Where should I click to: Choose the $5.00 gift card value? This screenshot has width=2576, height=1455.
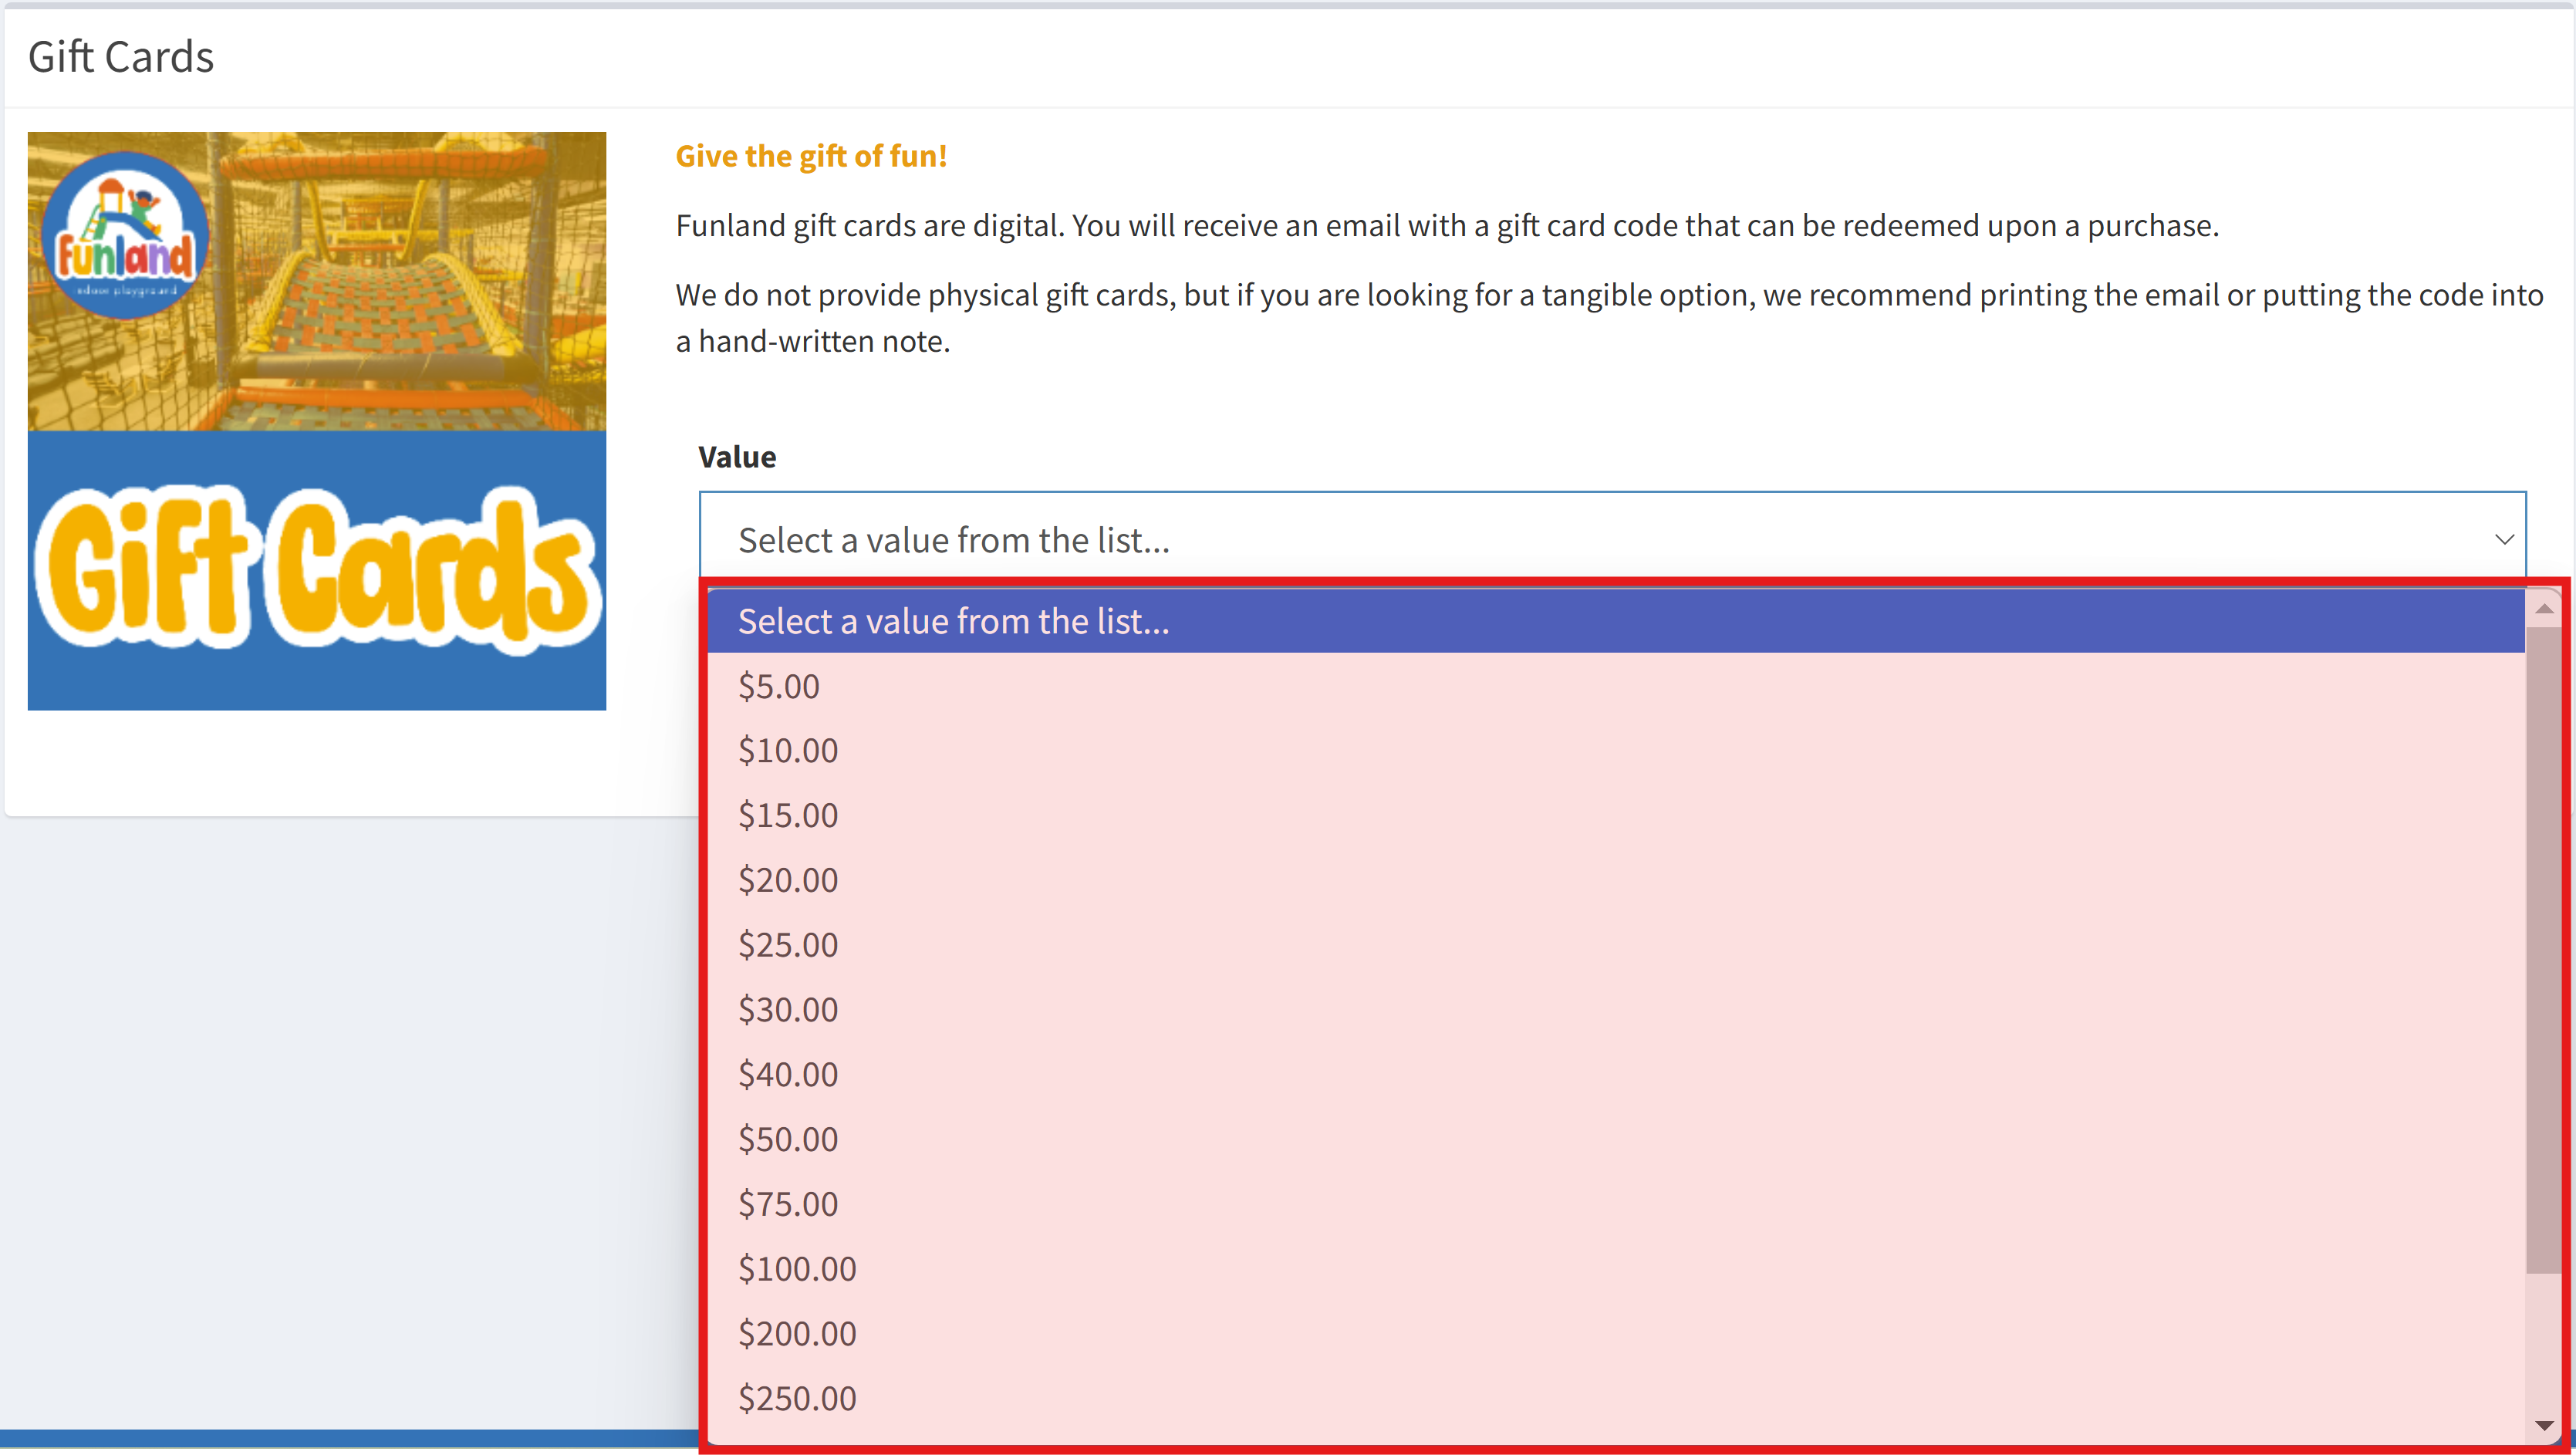click(1616, 686)
